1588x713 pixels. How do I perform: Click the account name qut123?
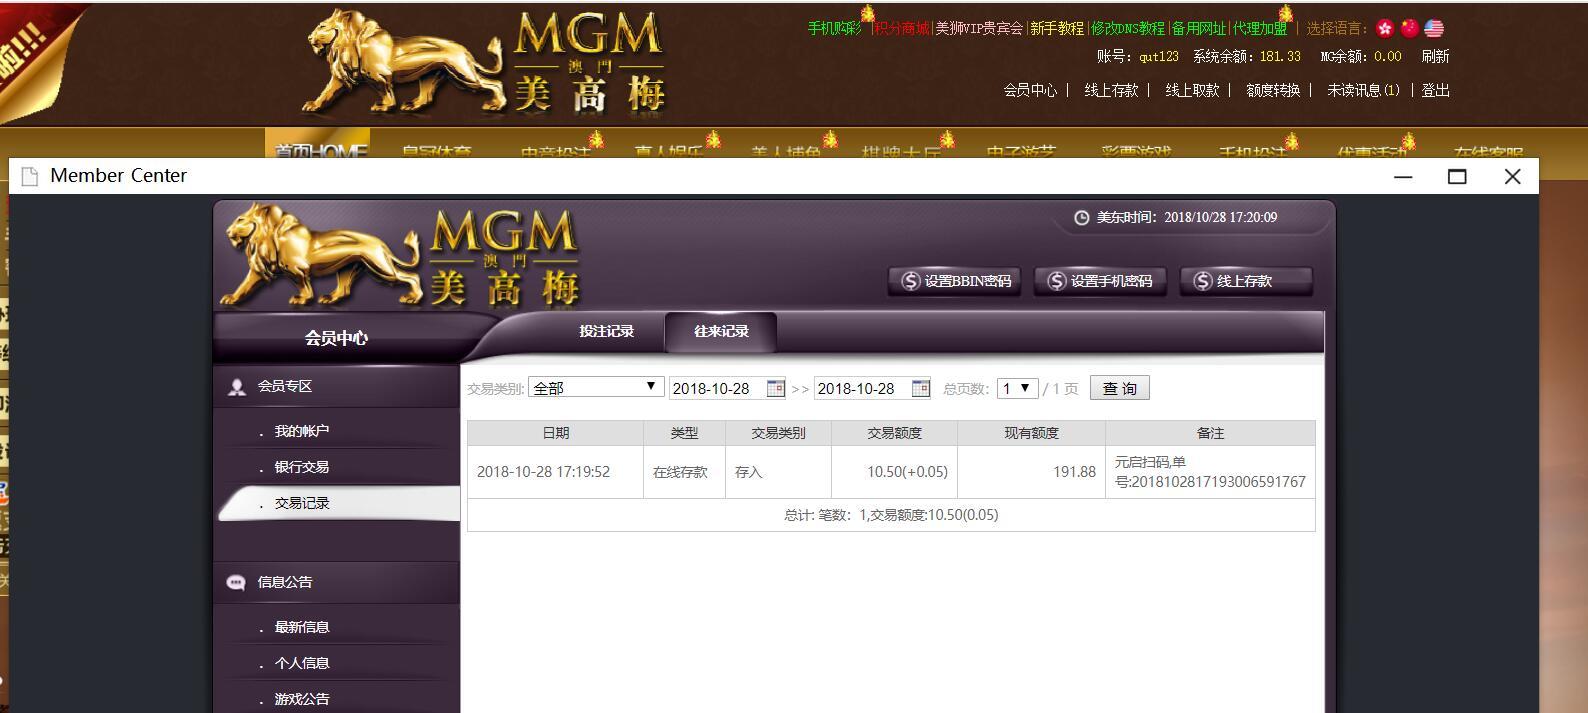(x=1159, y=57)
